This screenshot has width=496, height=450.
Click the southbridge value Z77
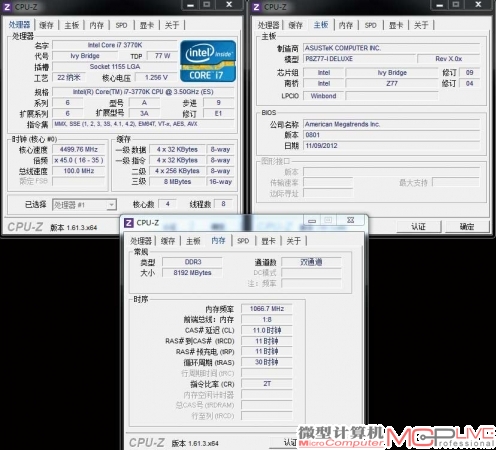pyautogui.click(x=392, y=83)
